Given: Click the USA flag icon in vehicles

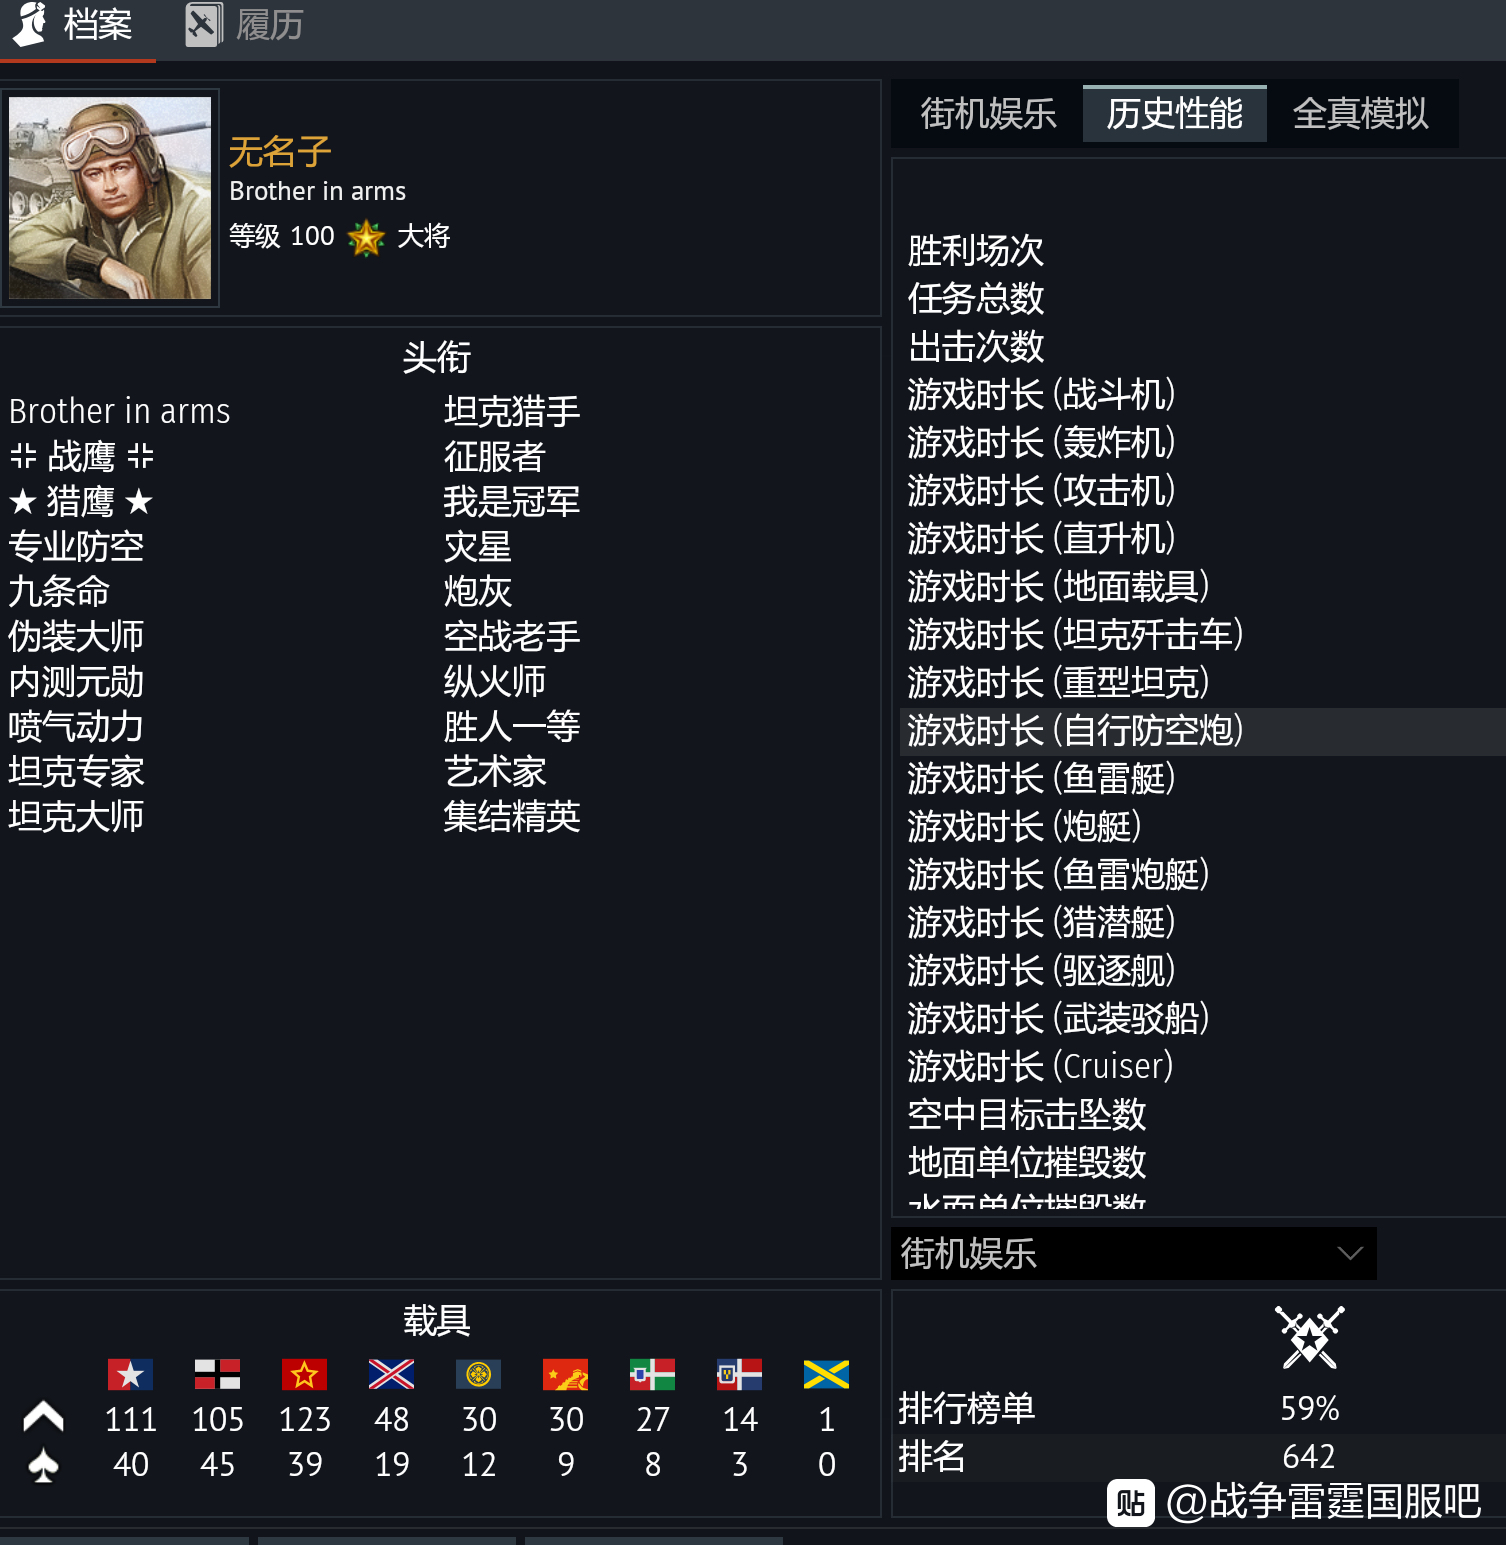Looking at the screenshot, I should [x=130, y=1374].
